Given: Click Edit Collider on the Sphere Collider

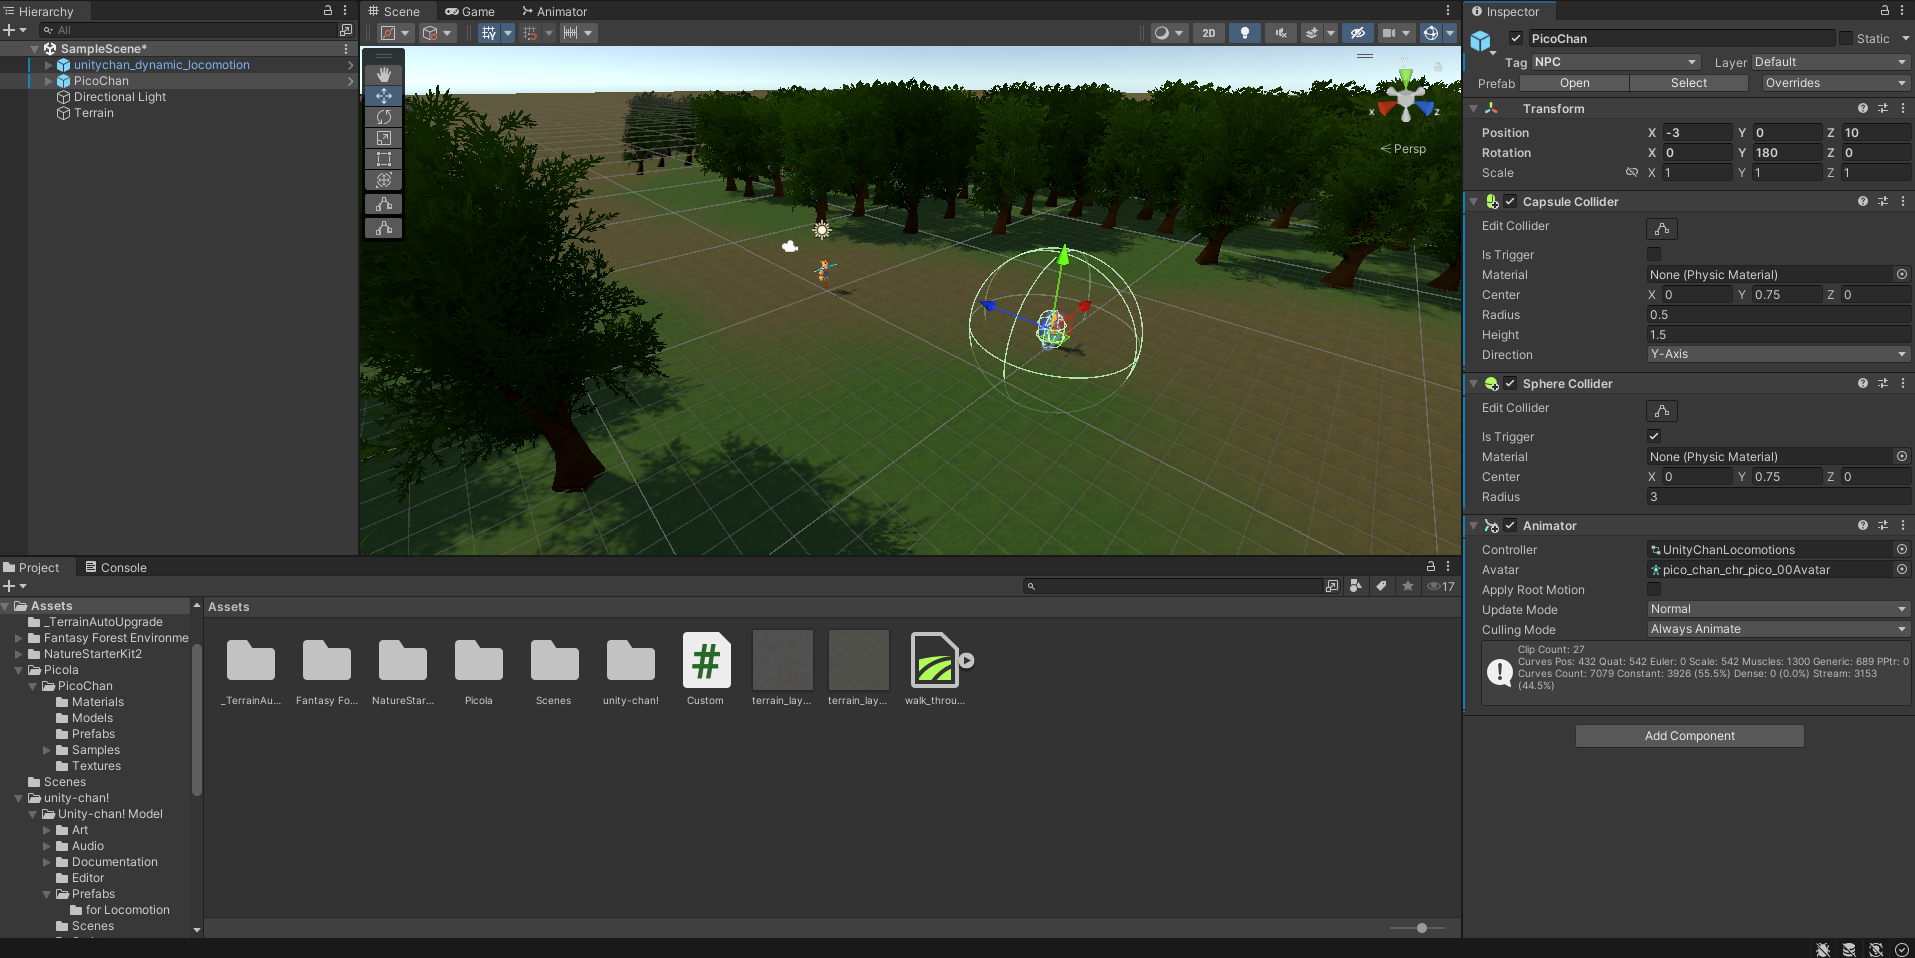Looking at the screenshot, I should (x=1660, y=410).
